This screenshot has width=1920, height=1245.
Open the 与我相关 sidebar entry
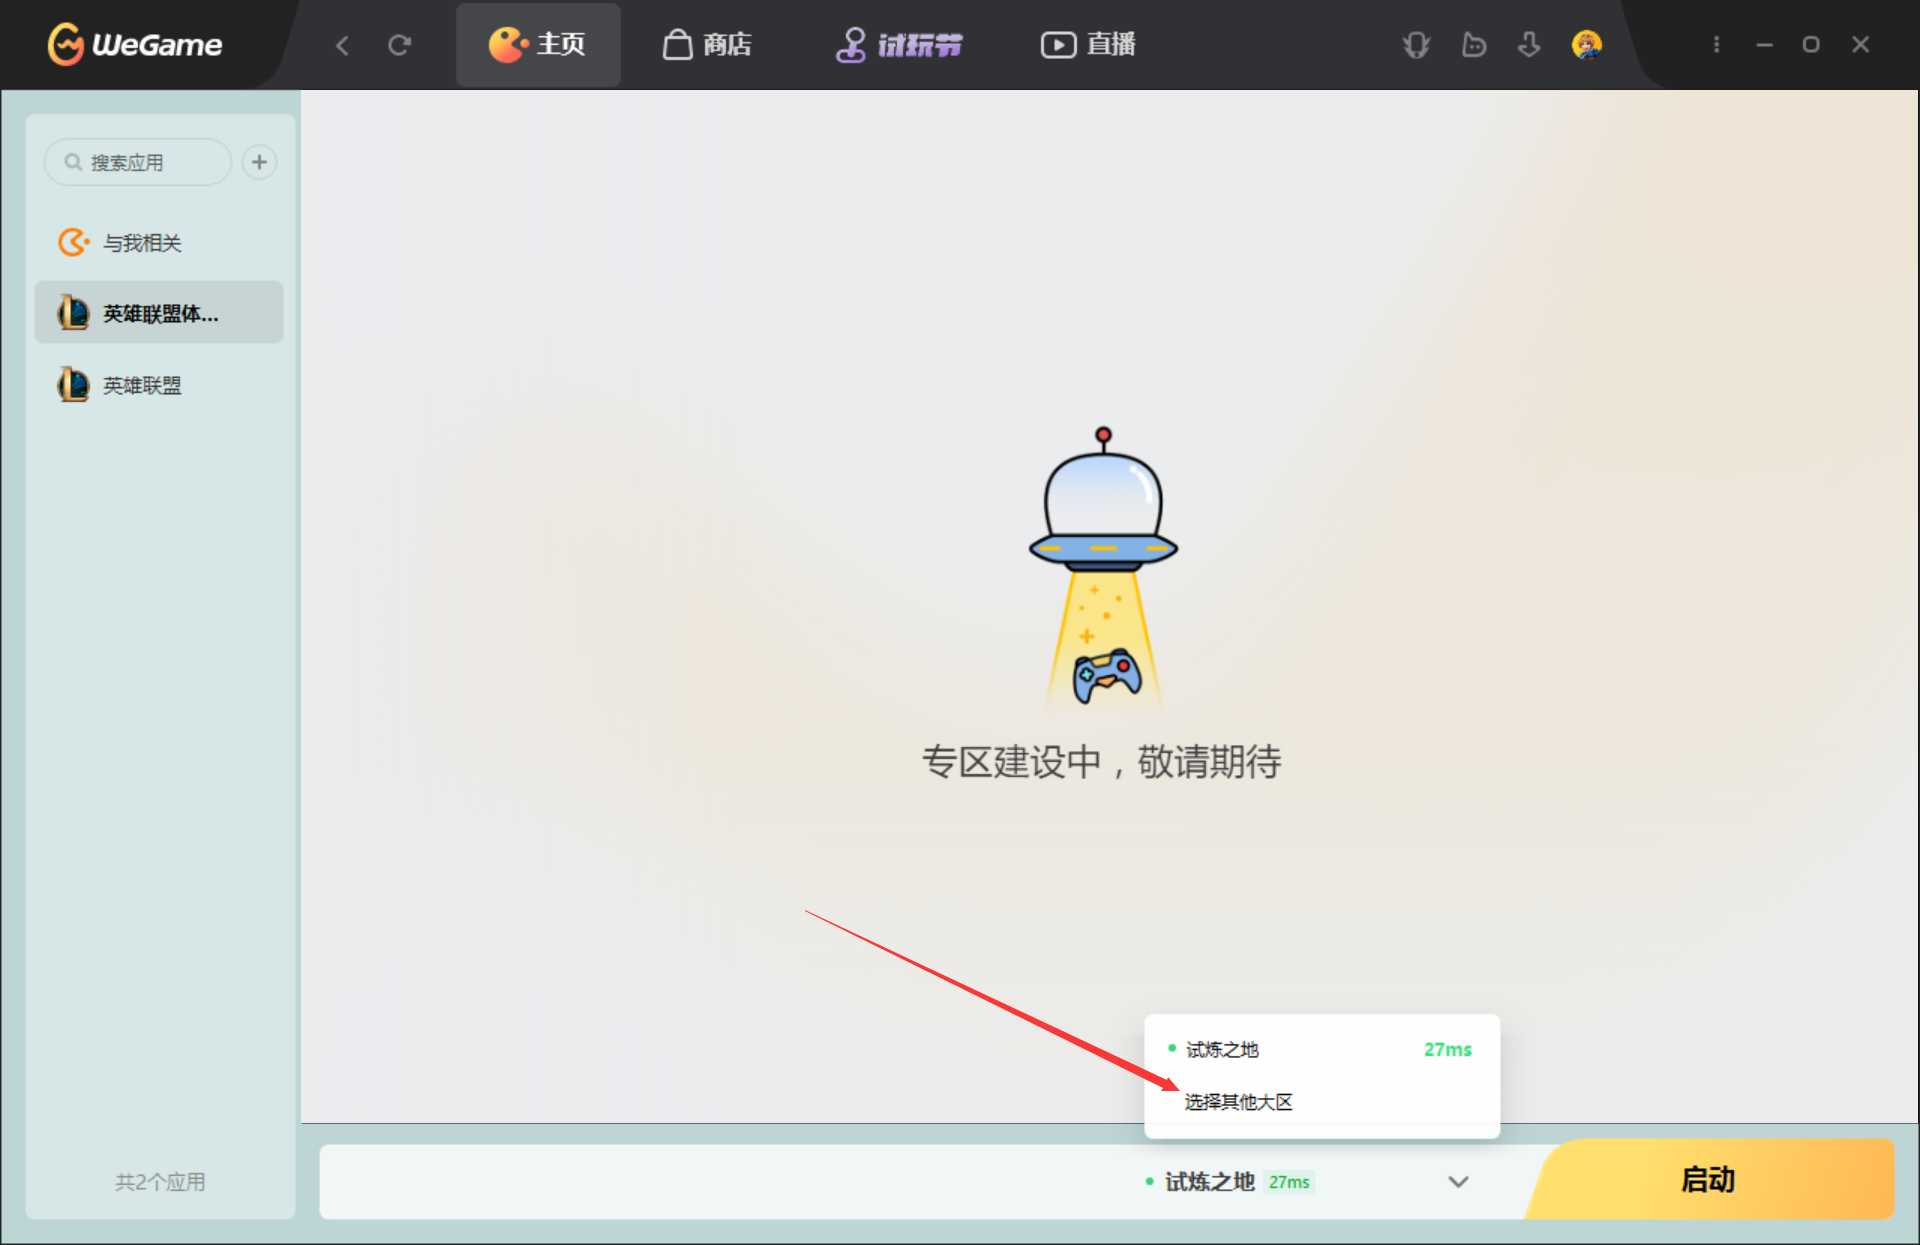[x=142, y=243]
